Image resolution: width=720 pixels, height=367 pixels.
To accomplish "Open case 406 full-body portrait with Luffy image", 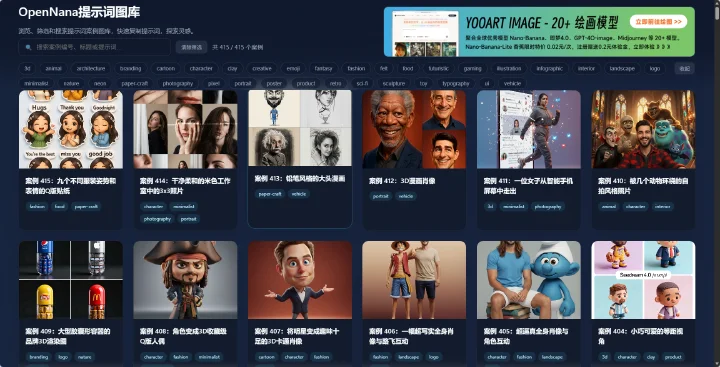I will (414, 280).
